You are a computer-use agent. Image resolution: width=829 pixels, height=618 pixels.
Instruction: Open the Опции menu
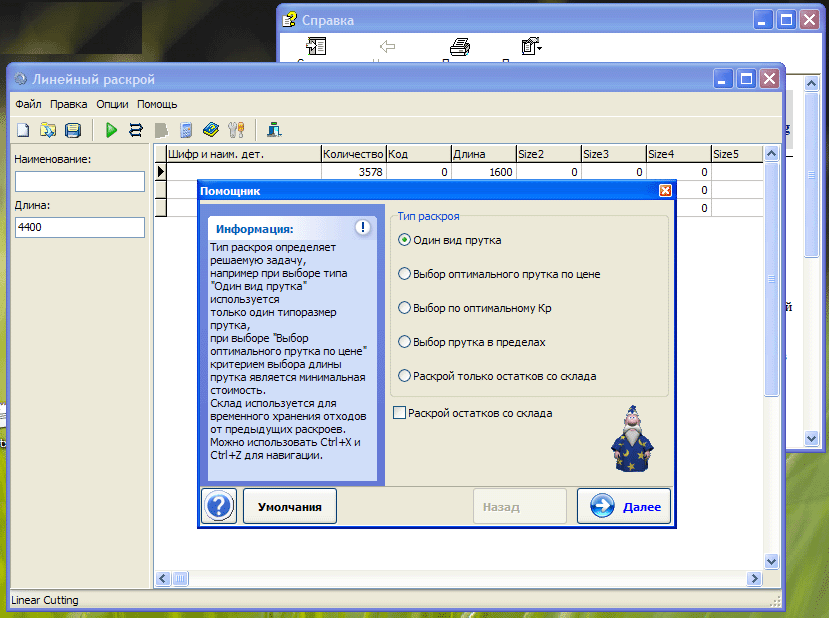(112, 104)
